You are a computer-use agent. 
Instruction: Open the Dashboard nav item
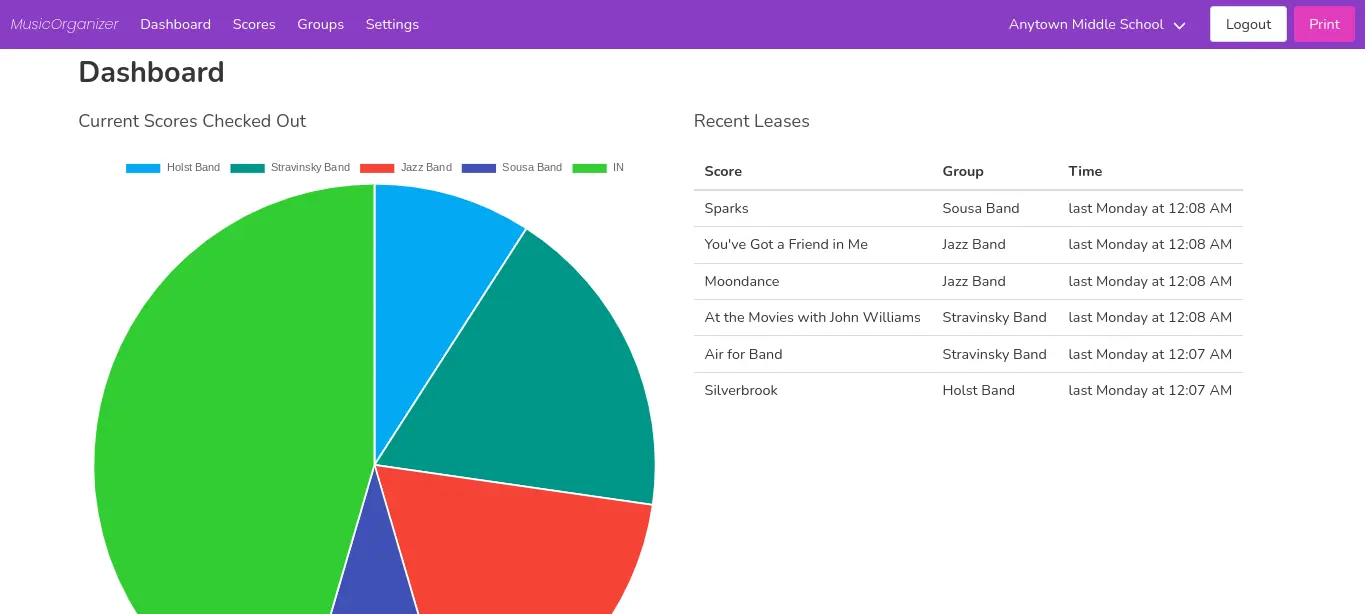(x=175, y=24)
